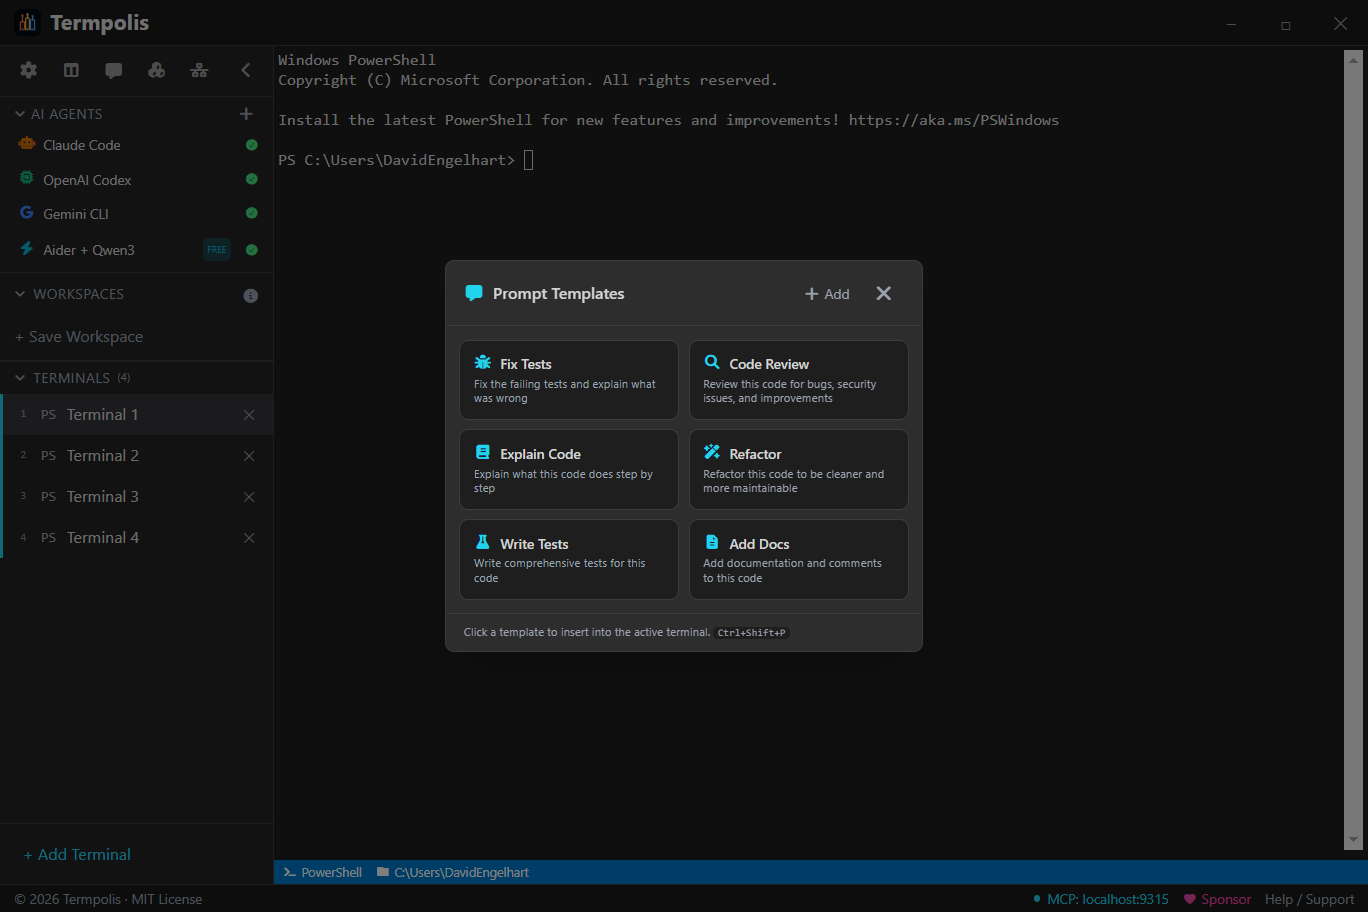The height and width of the screenshot is (912, 1368).
Task: Click the chat bubble icon in sidebar toolbar
Action: click(114, 70)
